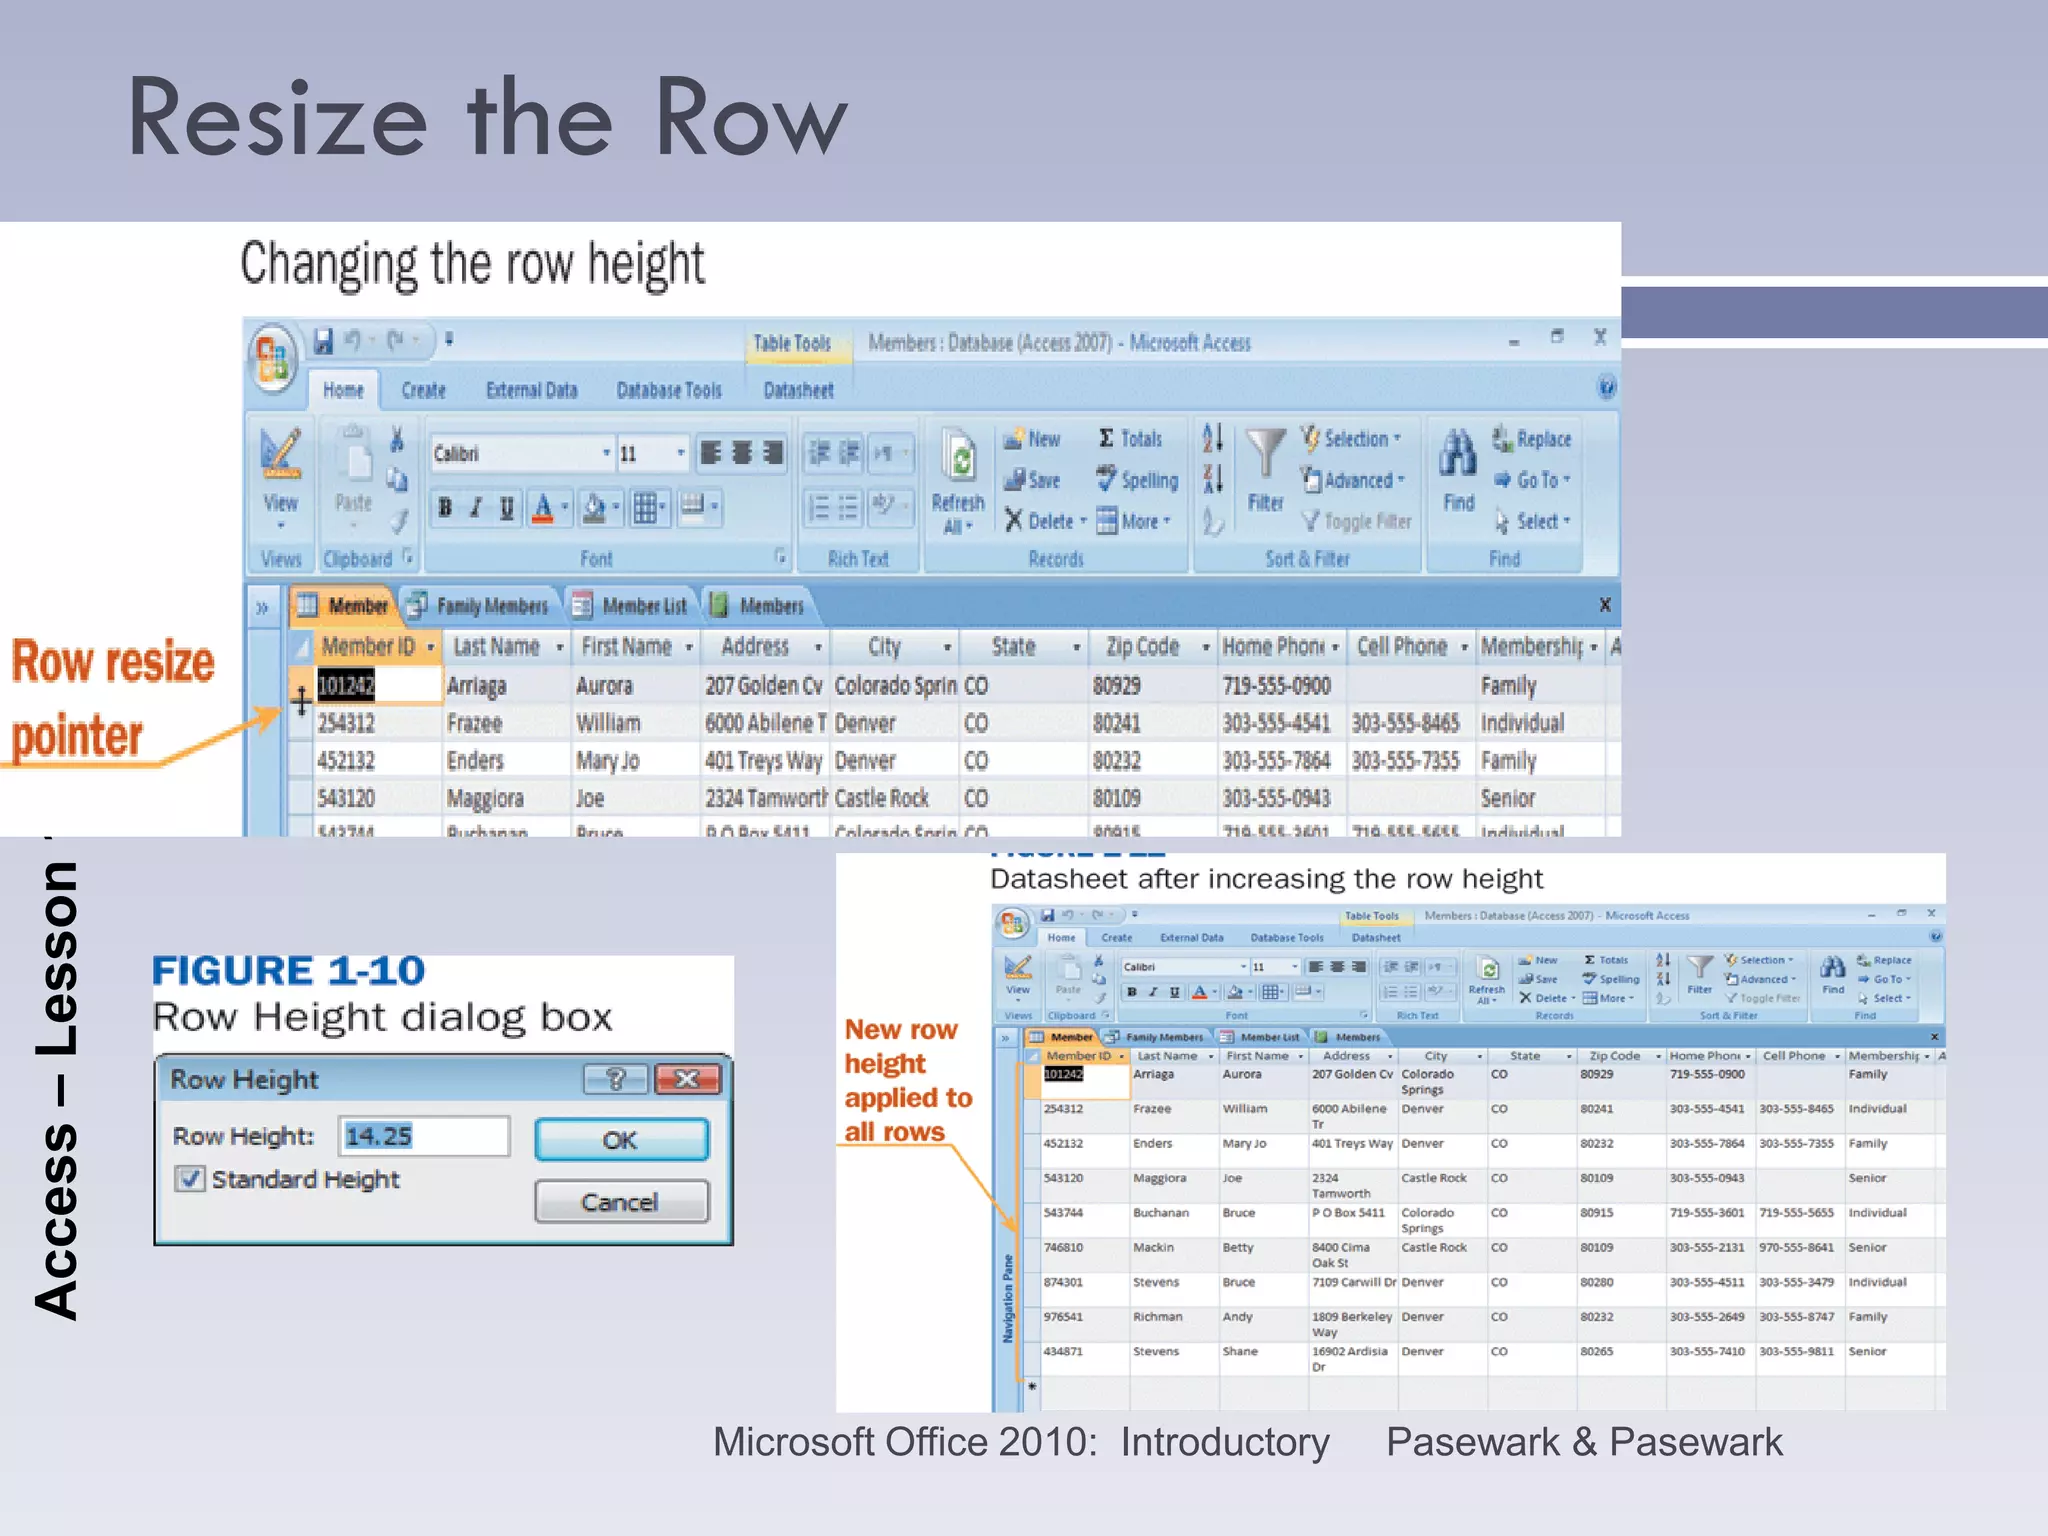Screen dimensions: 2048x1536
Task: Click the help question mark in the Row Height dialog
Action: [615, 1079]
